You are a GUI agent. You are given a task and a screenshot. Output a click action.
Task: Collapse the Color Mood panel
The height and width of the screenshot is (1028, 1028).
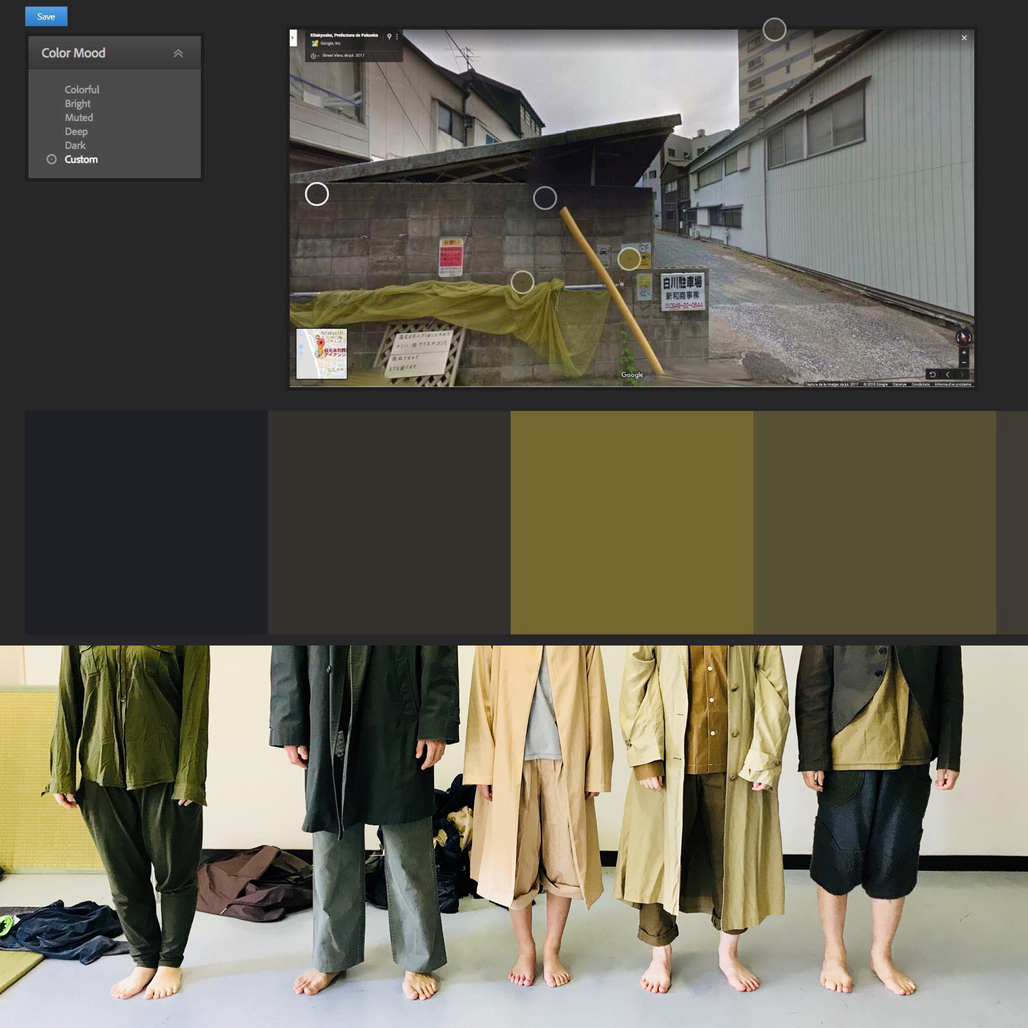pyautogui.click(x=178, y=54)
